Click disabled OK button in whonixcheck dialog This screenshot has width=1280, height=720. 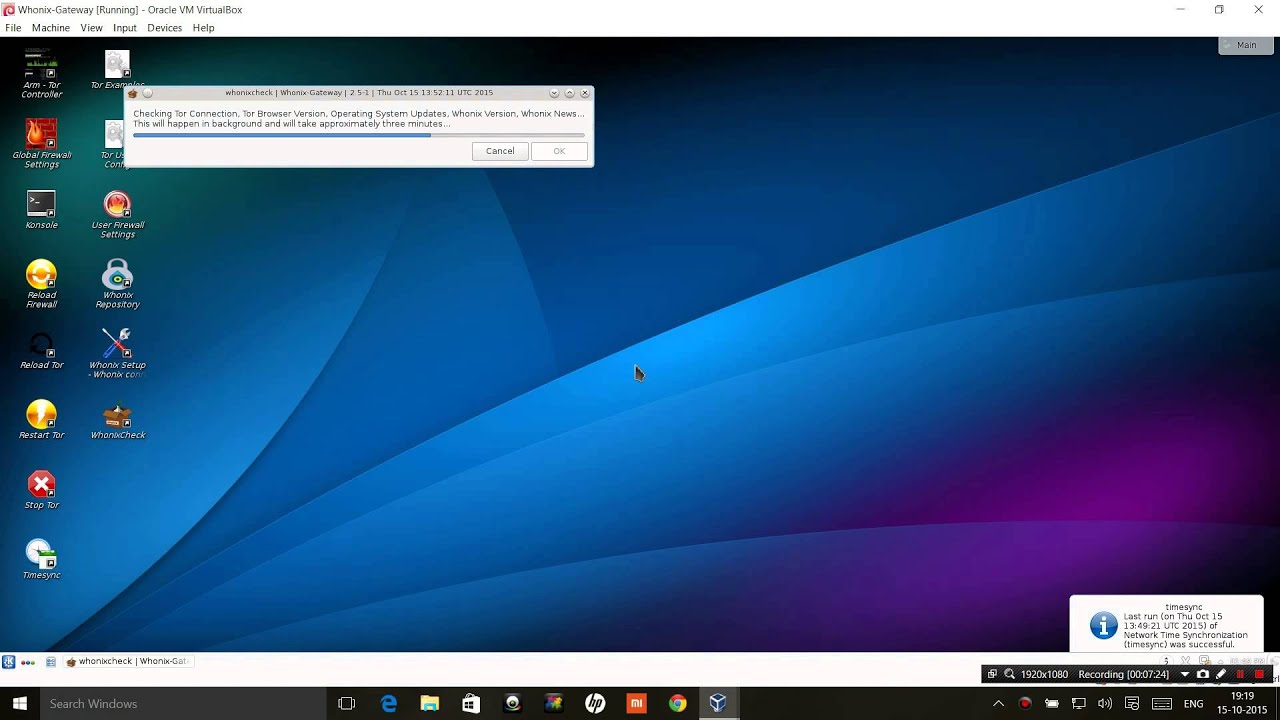pyautogui.click(x=559, y=151)
